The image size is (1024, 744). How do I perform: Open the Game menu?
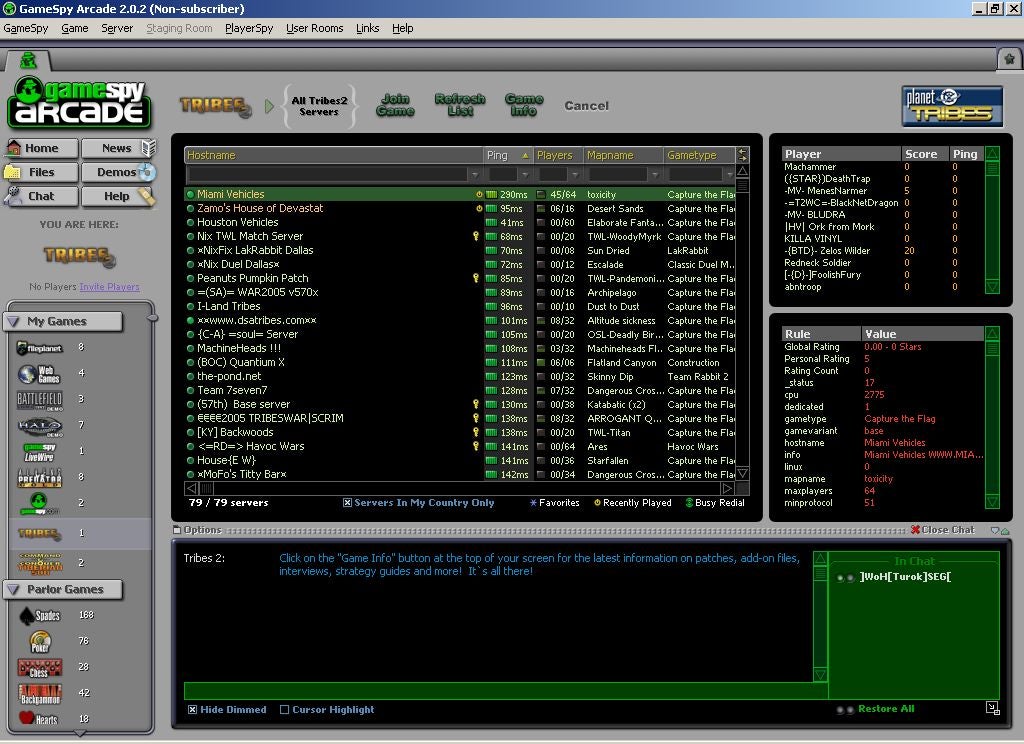[x=74, y=28]
